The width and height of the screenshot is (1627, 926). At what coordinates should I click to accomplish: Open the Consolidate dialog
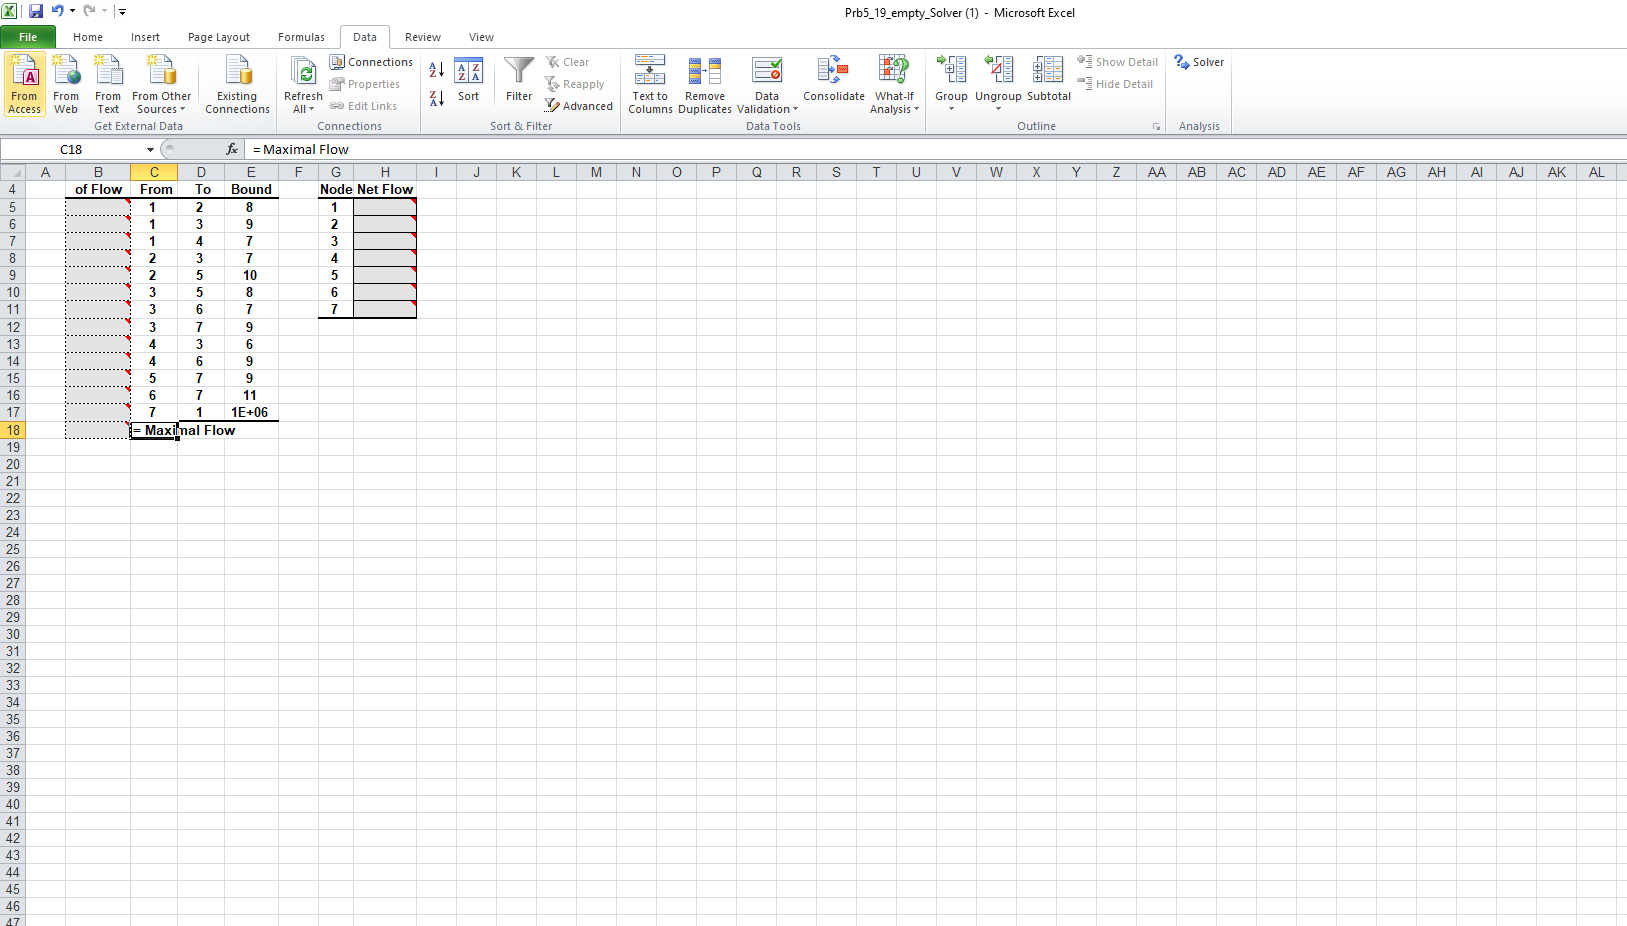point(833,84)
